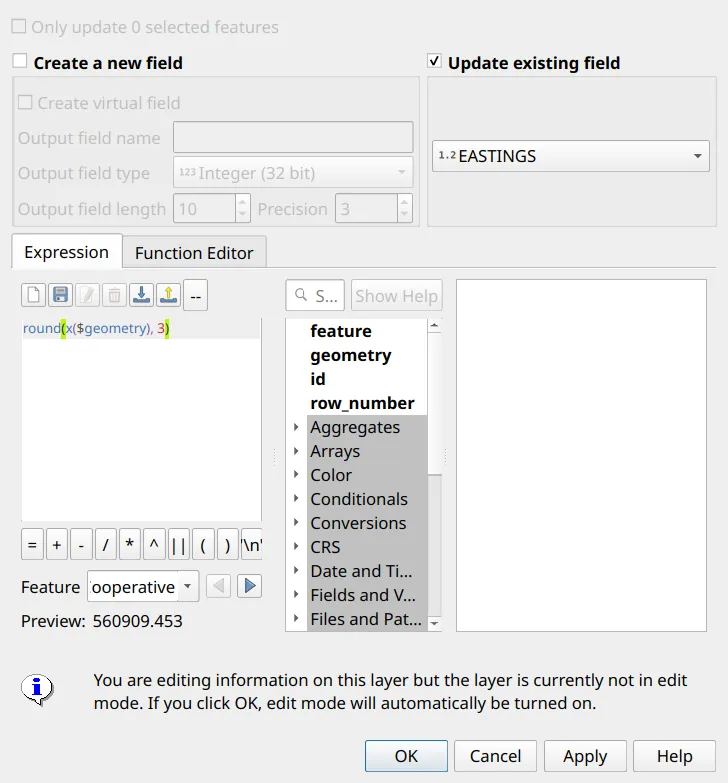
Task: Insert an opening parenthesis
Action: pos(203,544)
